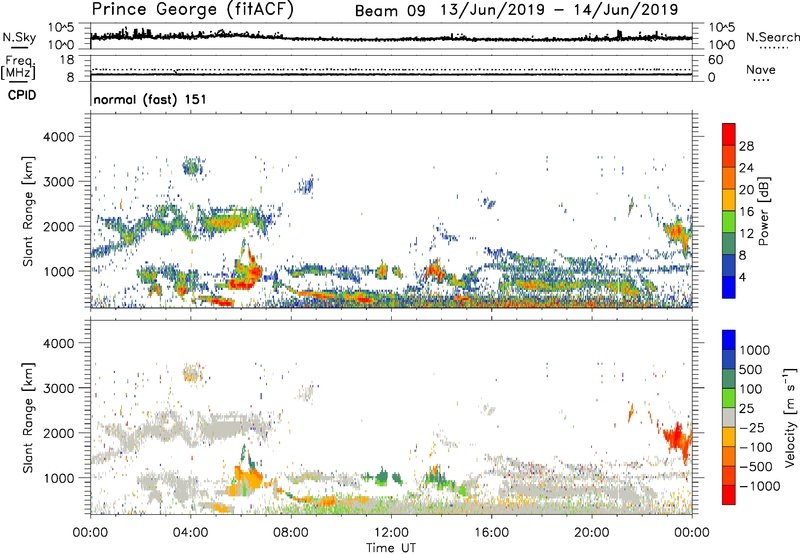
Task: Click the '500' tick on the Velocity scale
Action: 751,369
